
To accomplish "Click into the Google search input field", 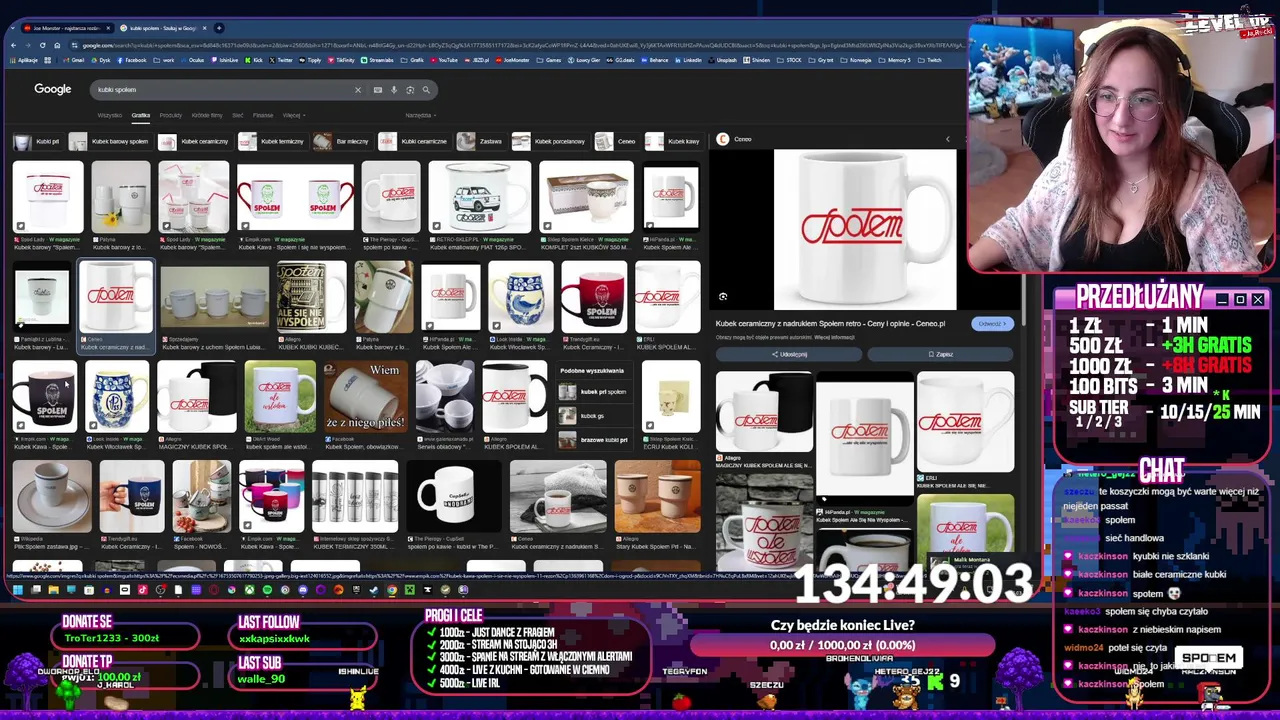I will coord(225,90).
